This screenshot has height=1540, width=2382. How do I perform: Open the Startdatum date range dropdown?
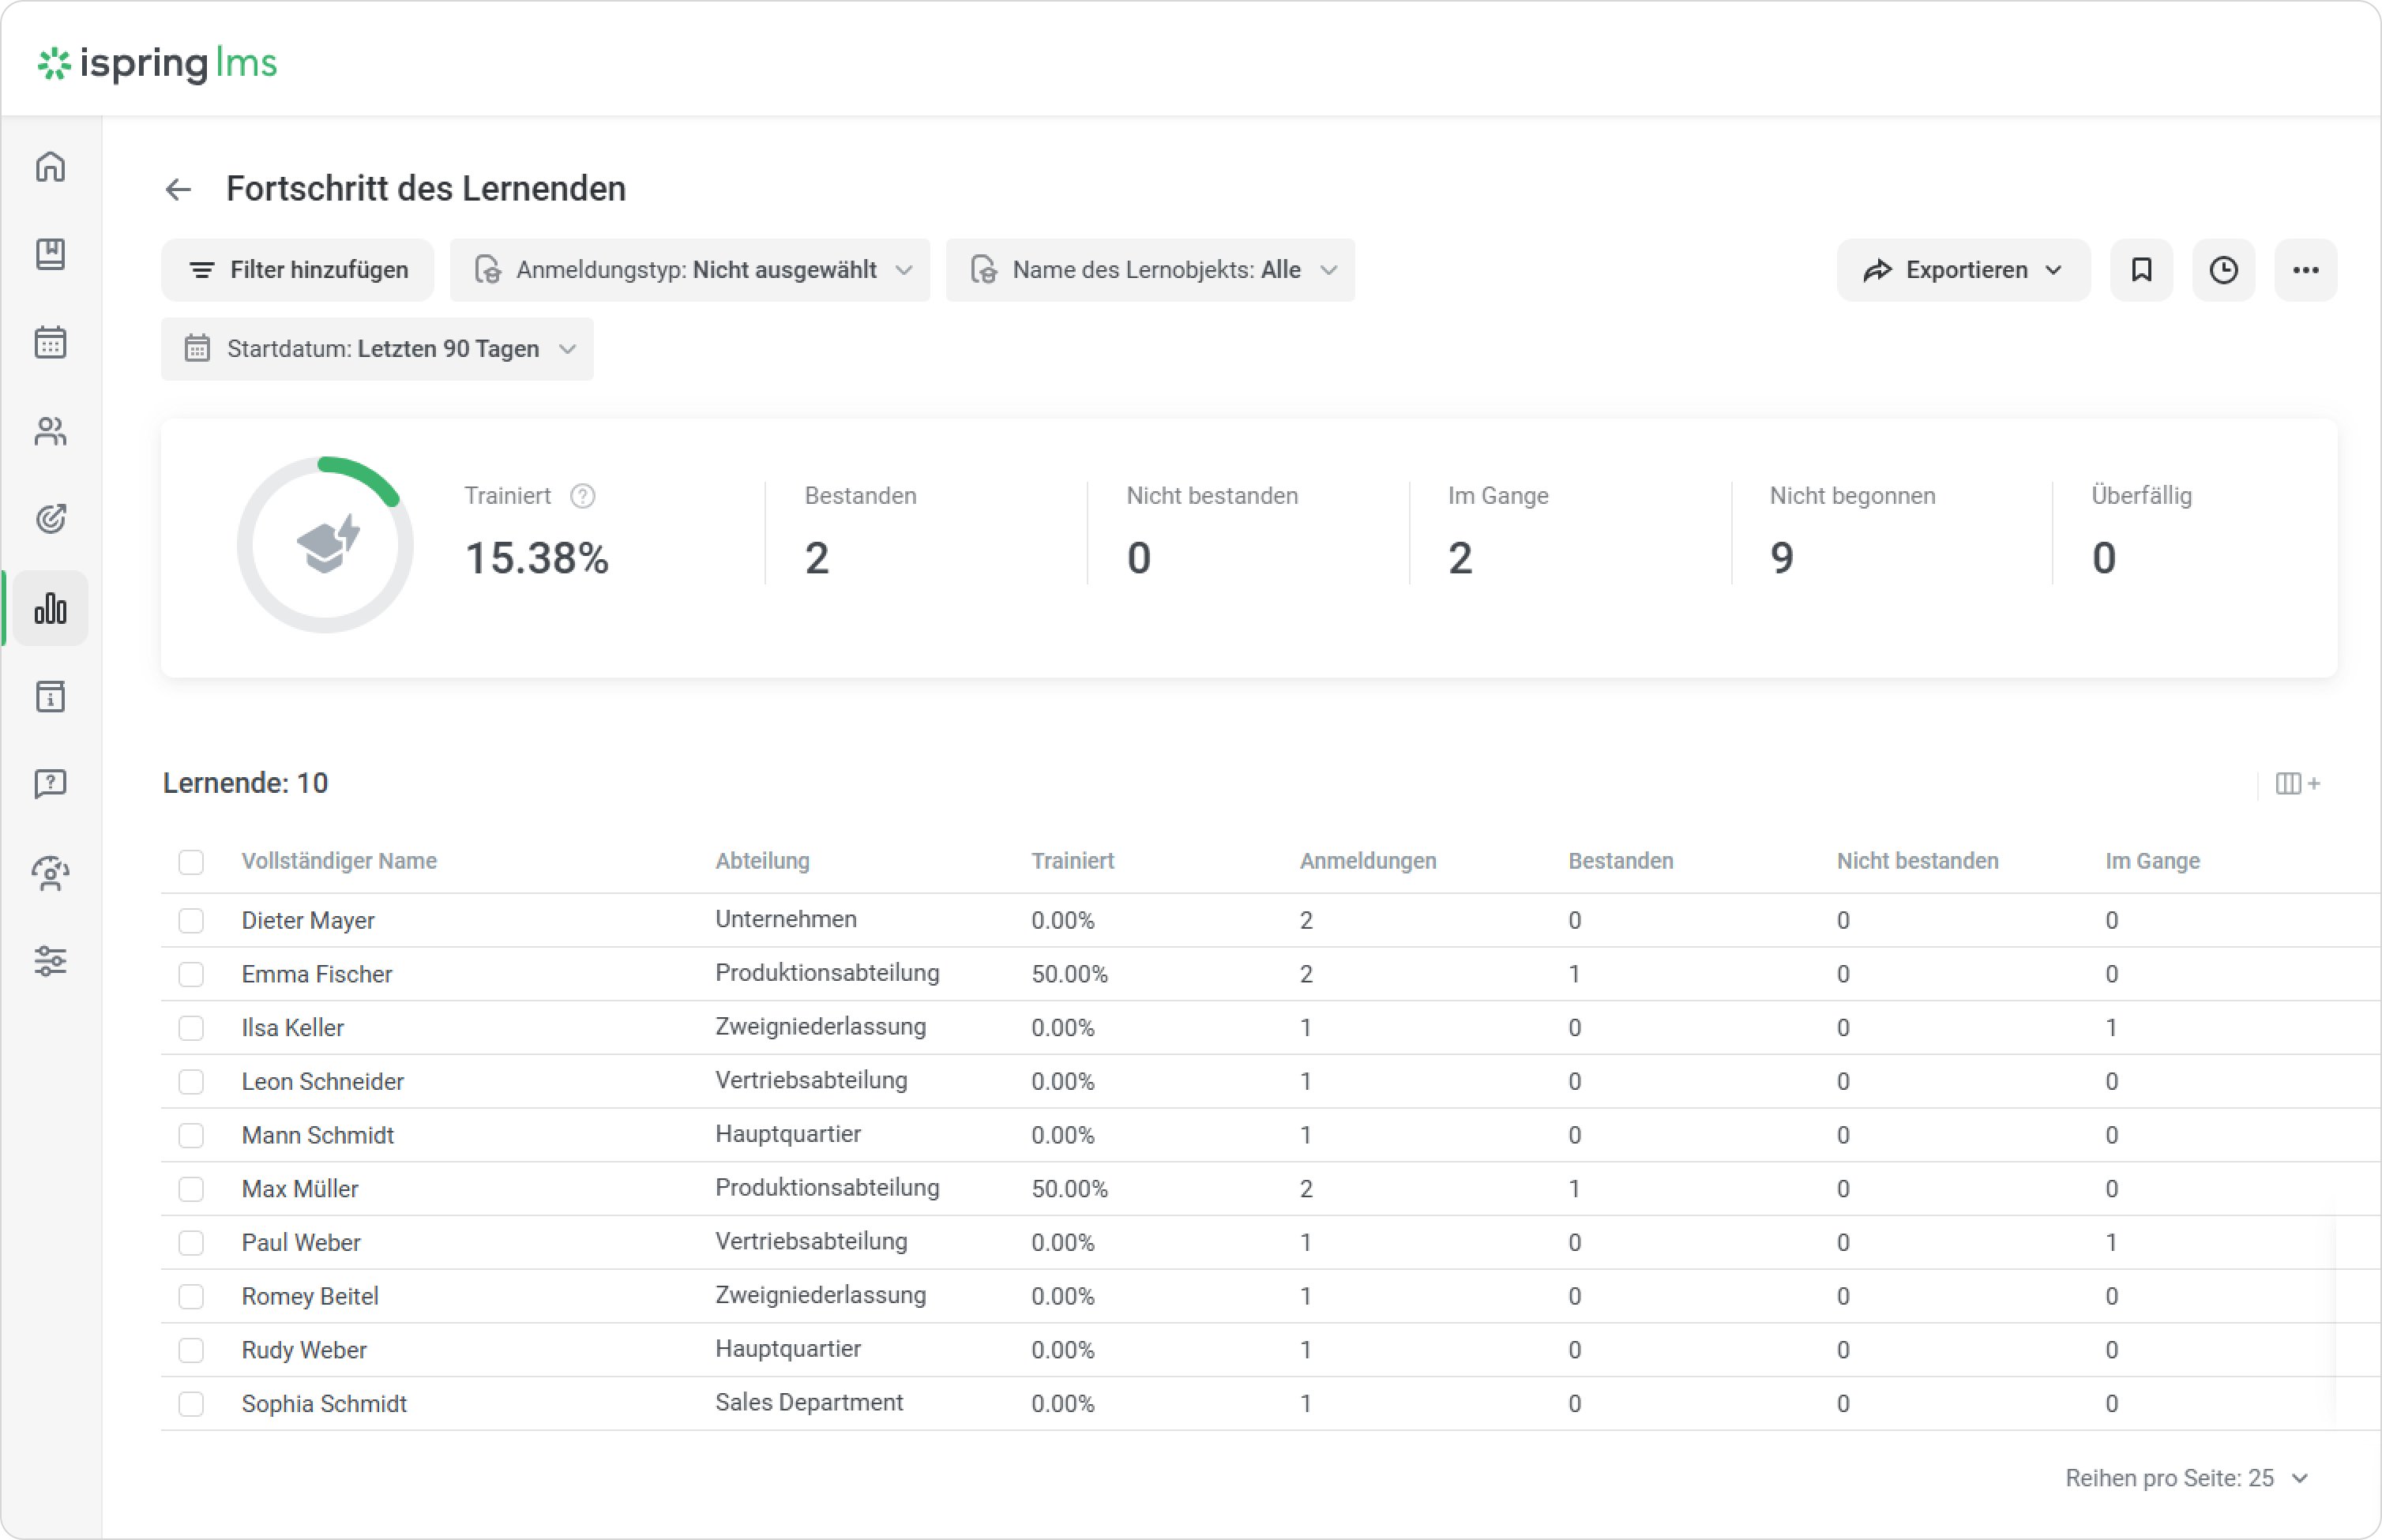point(377,349)
